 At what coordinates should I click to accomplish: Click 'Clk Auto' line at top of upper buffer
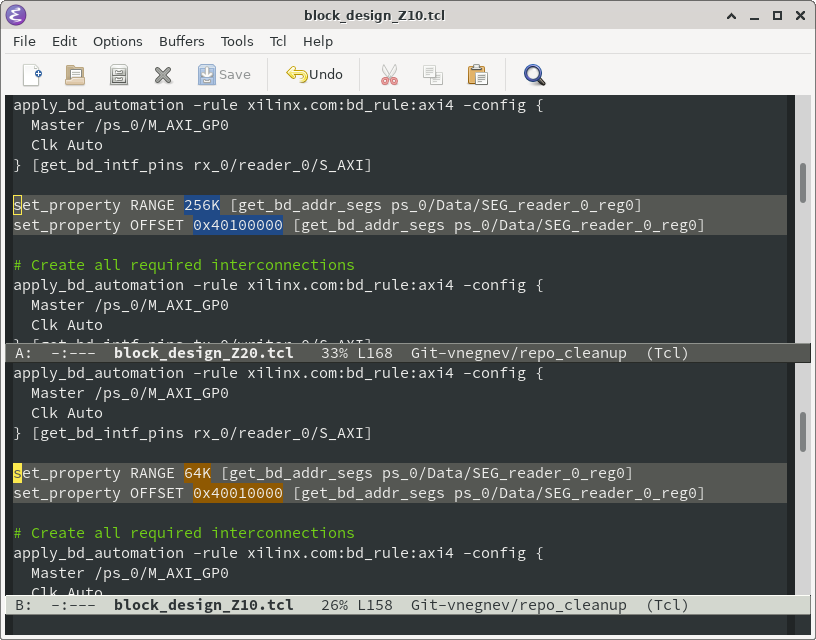coord(67,145)
